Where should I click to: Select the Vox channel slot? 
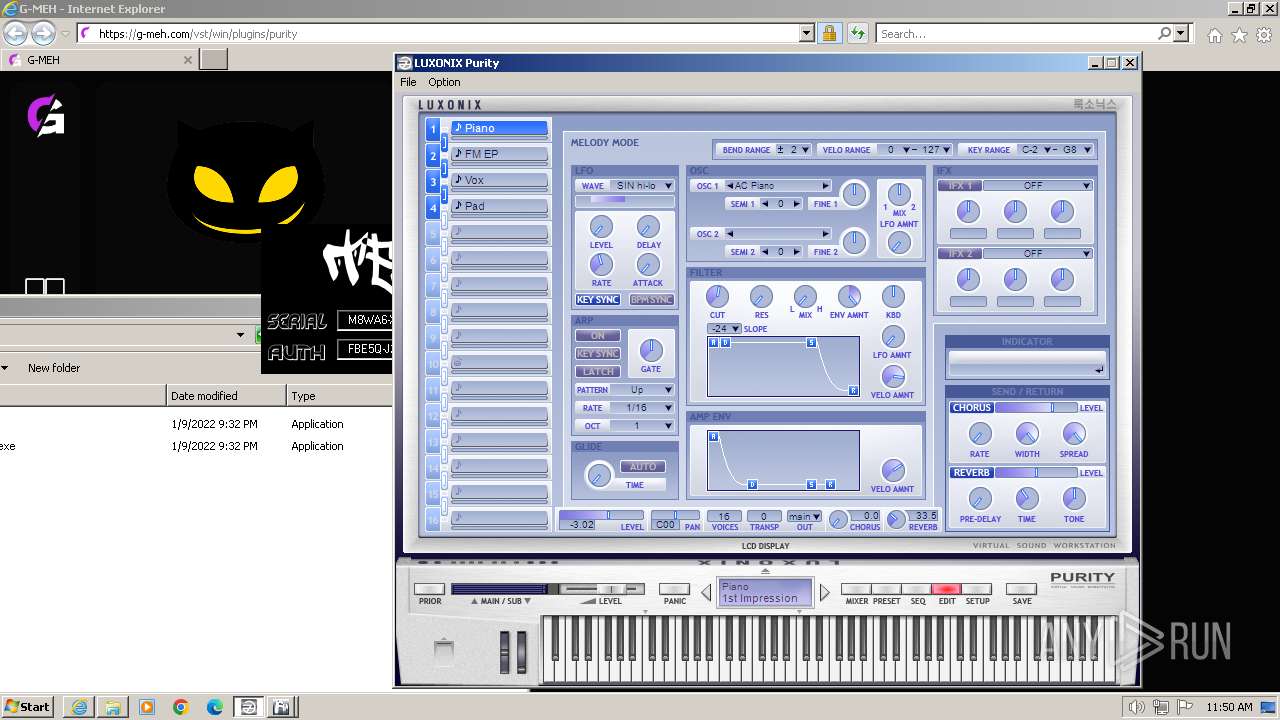click(x=499, y=180)
